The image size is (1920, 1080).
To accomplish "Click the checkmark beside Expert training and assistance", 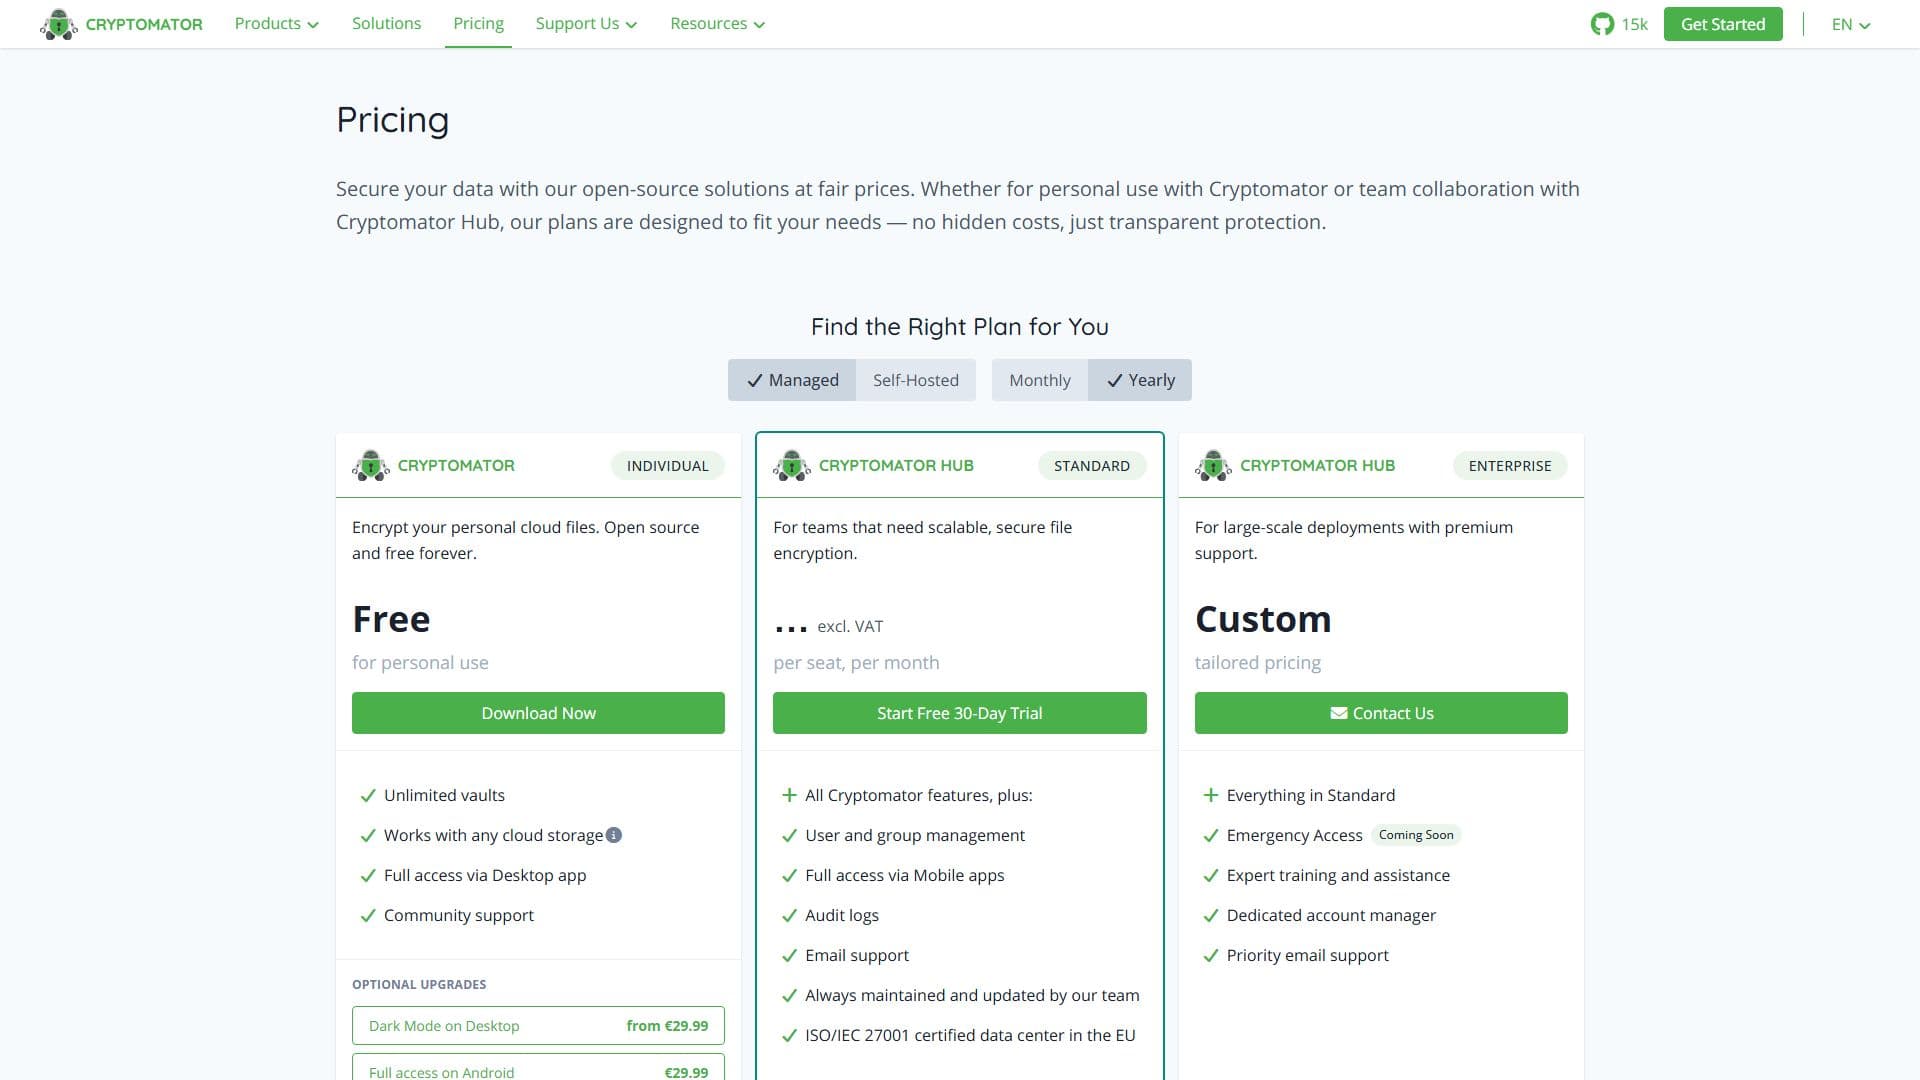I will [x=1210, y=876].
